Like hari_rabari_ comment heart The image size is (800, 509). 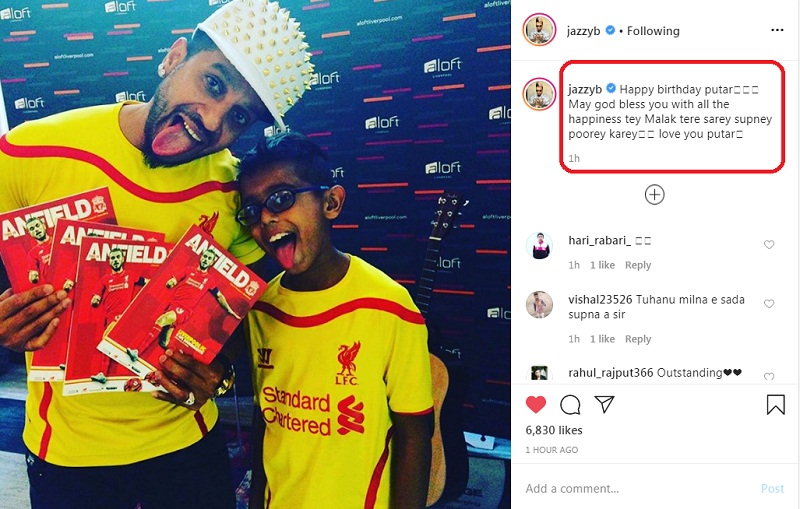769,245
